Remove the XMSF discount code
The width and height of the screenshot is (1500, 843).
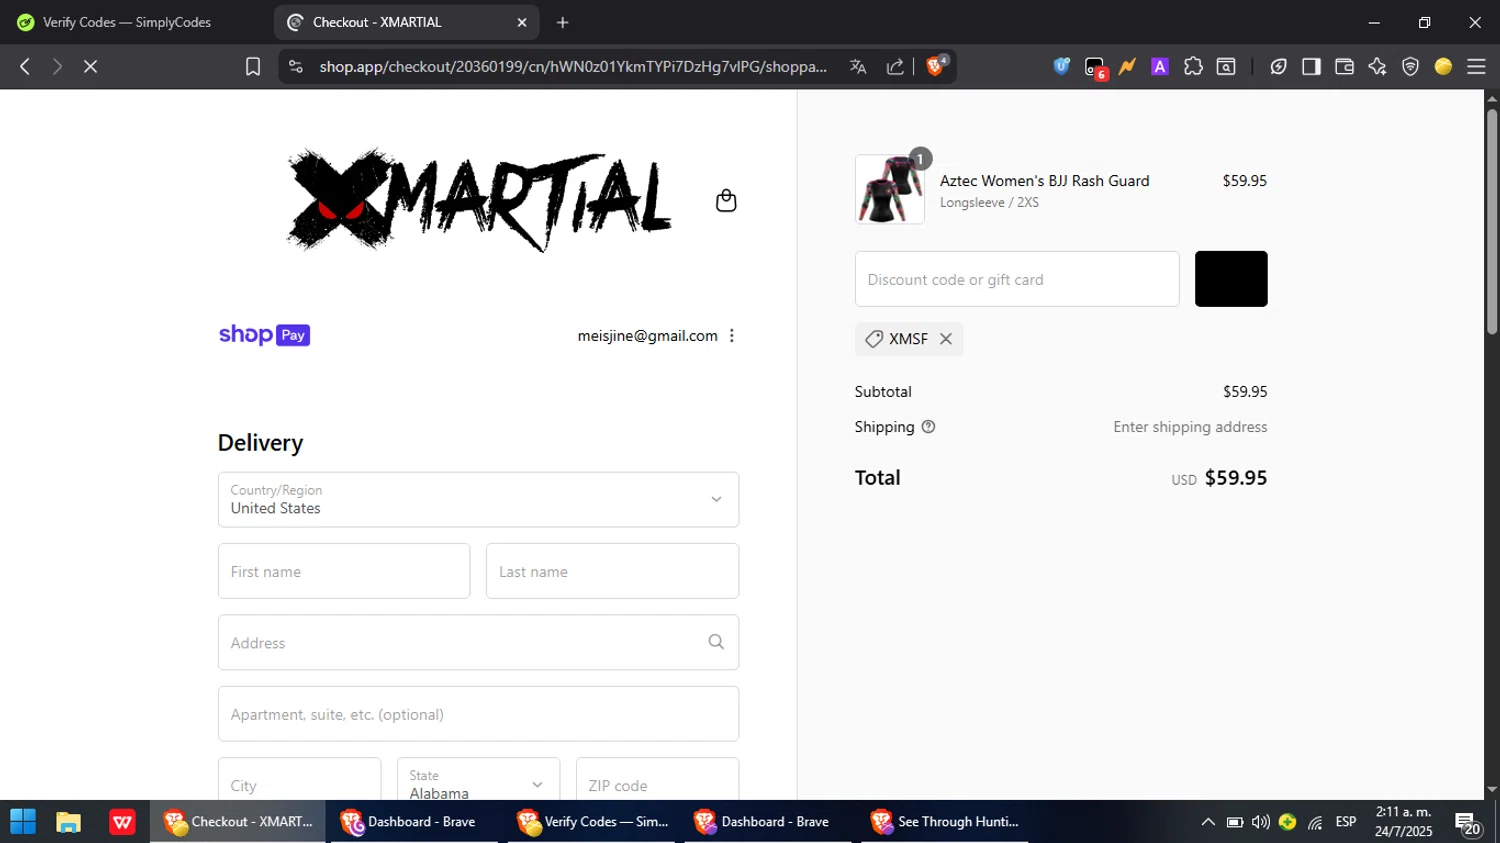pyautogui.click(x=945, y=339)
